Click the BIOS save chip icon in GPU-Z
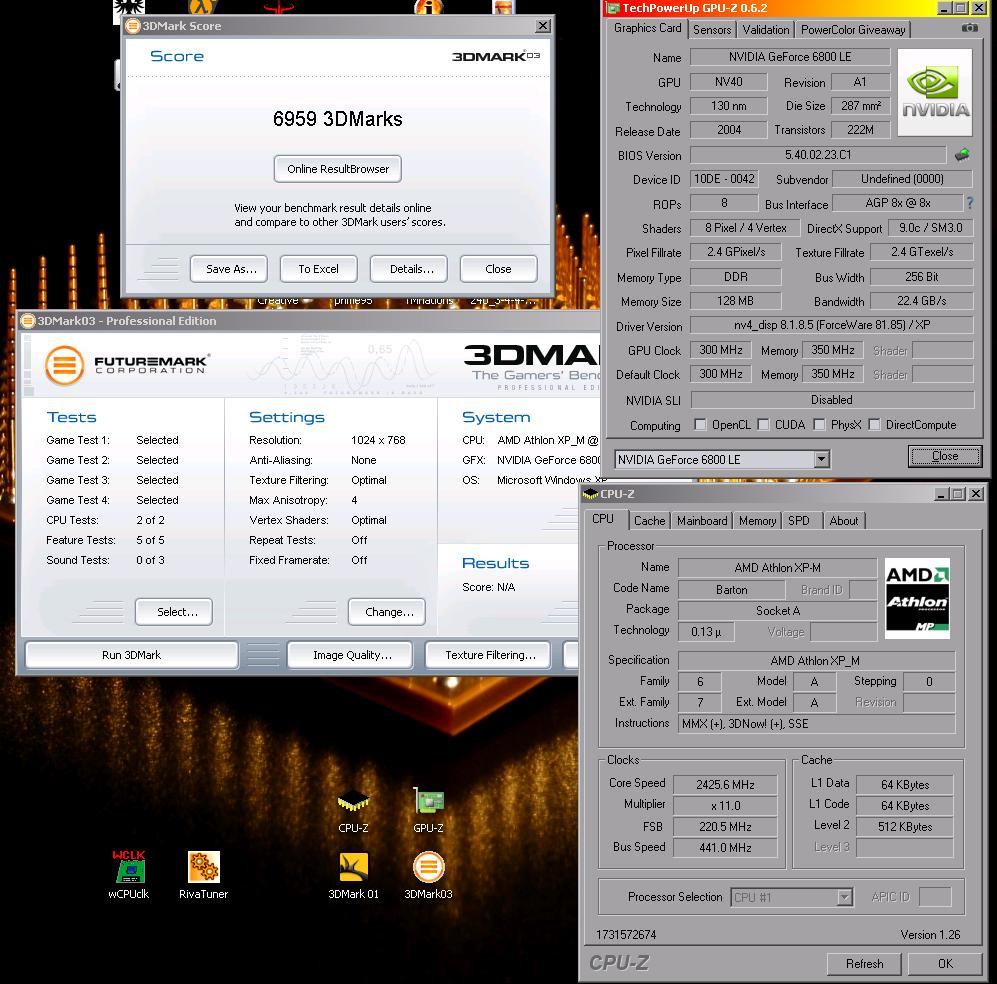Viewport: 997px width, 984px height. click(962, 154)
